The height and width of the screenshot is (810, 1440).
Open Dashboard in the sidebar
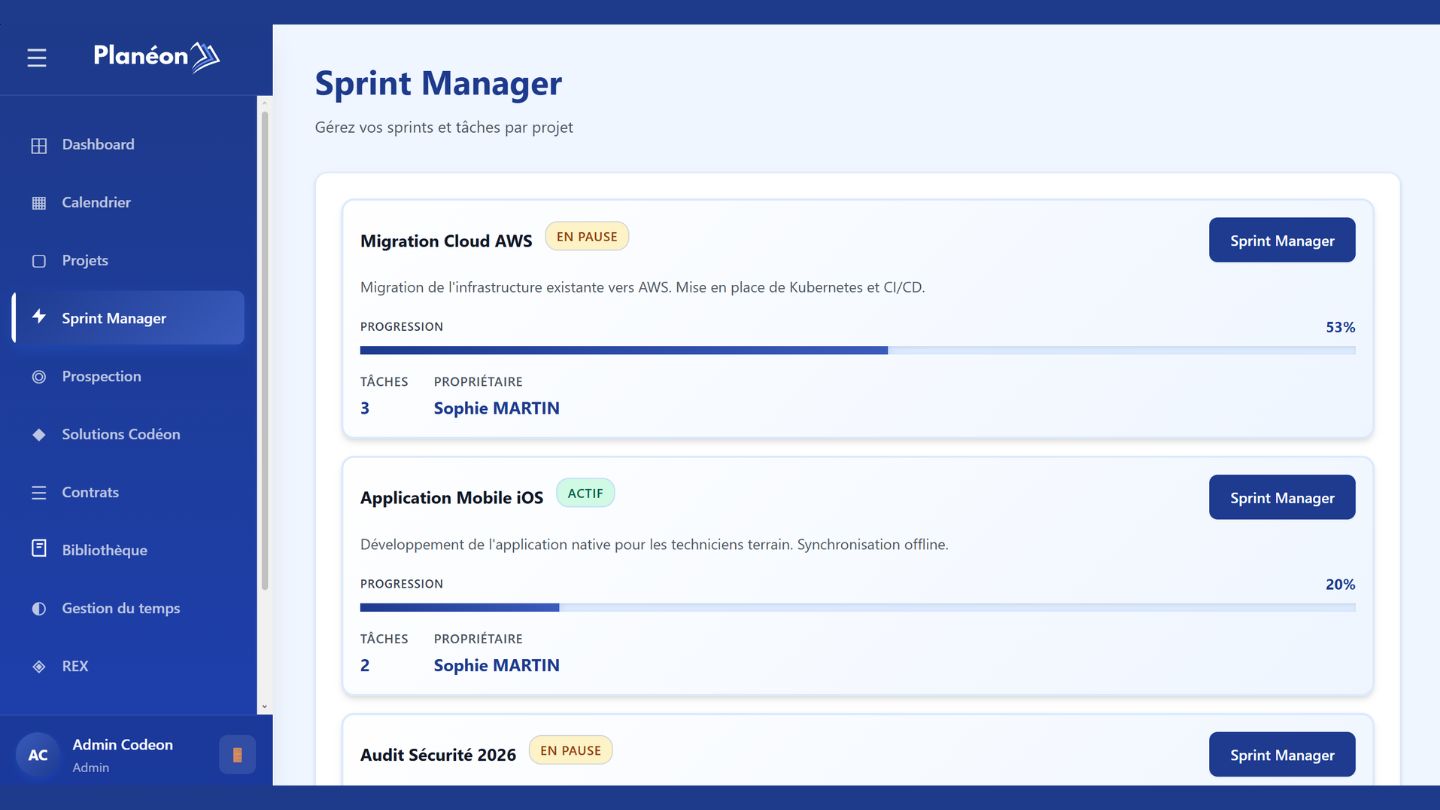128,144
